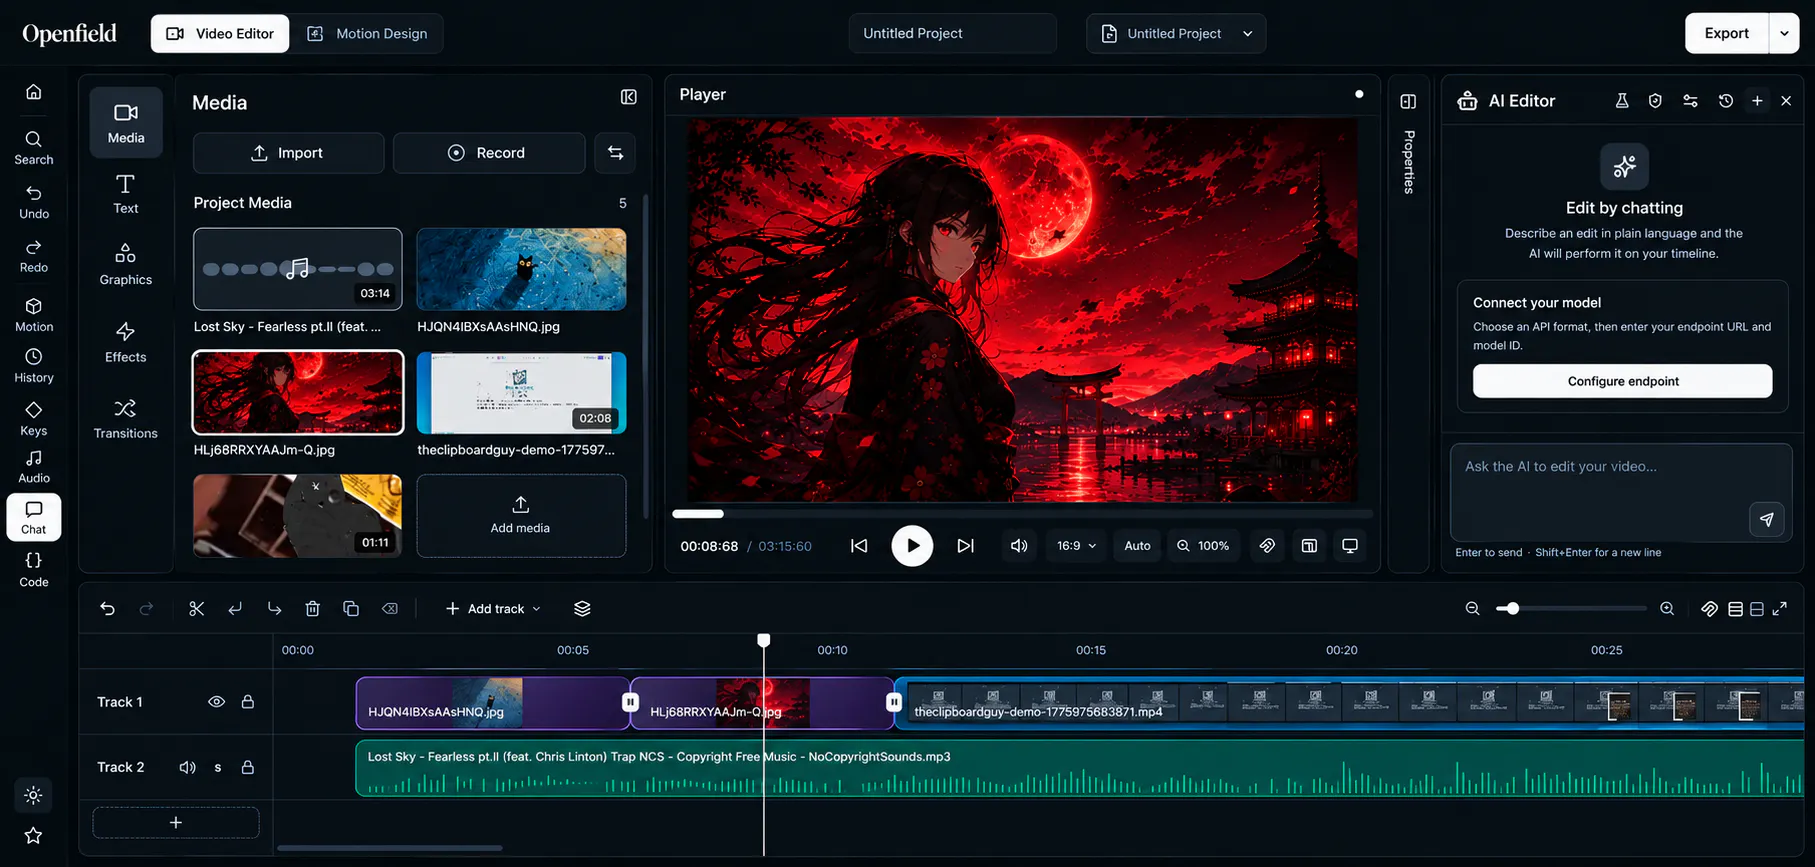The image size is (1815, 867).
Task: Click star icon at sidebar bottom
Action: [x=33, y=835]
